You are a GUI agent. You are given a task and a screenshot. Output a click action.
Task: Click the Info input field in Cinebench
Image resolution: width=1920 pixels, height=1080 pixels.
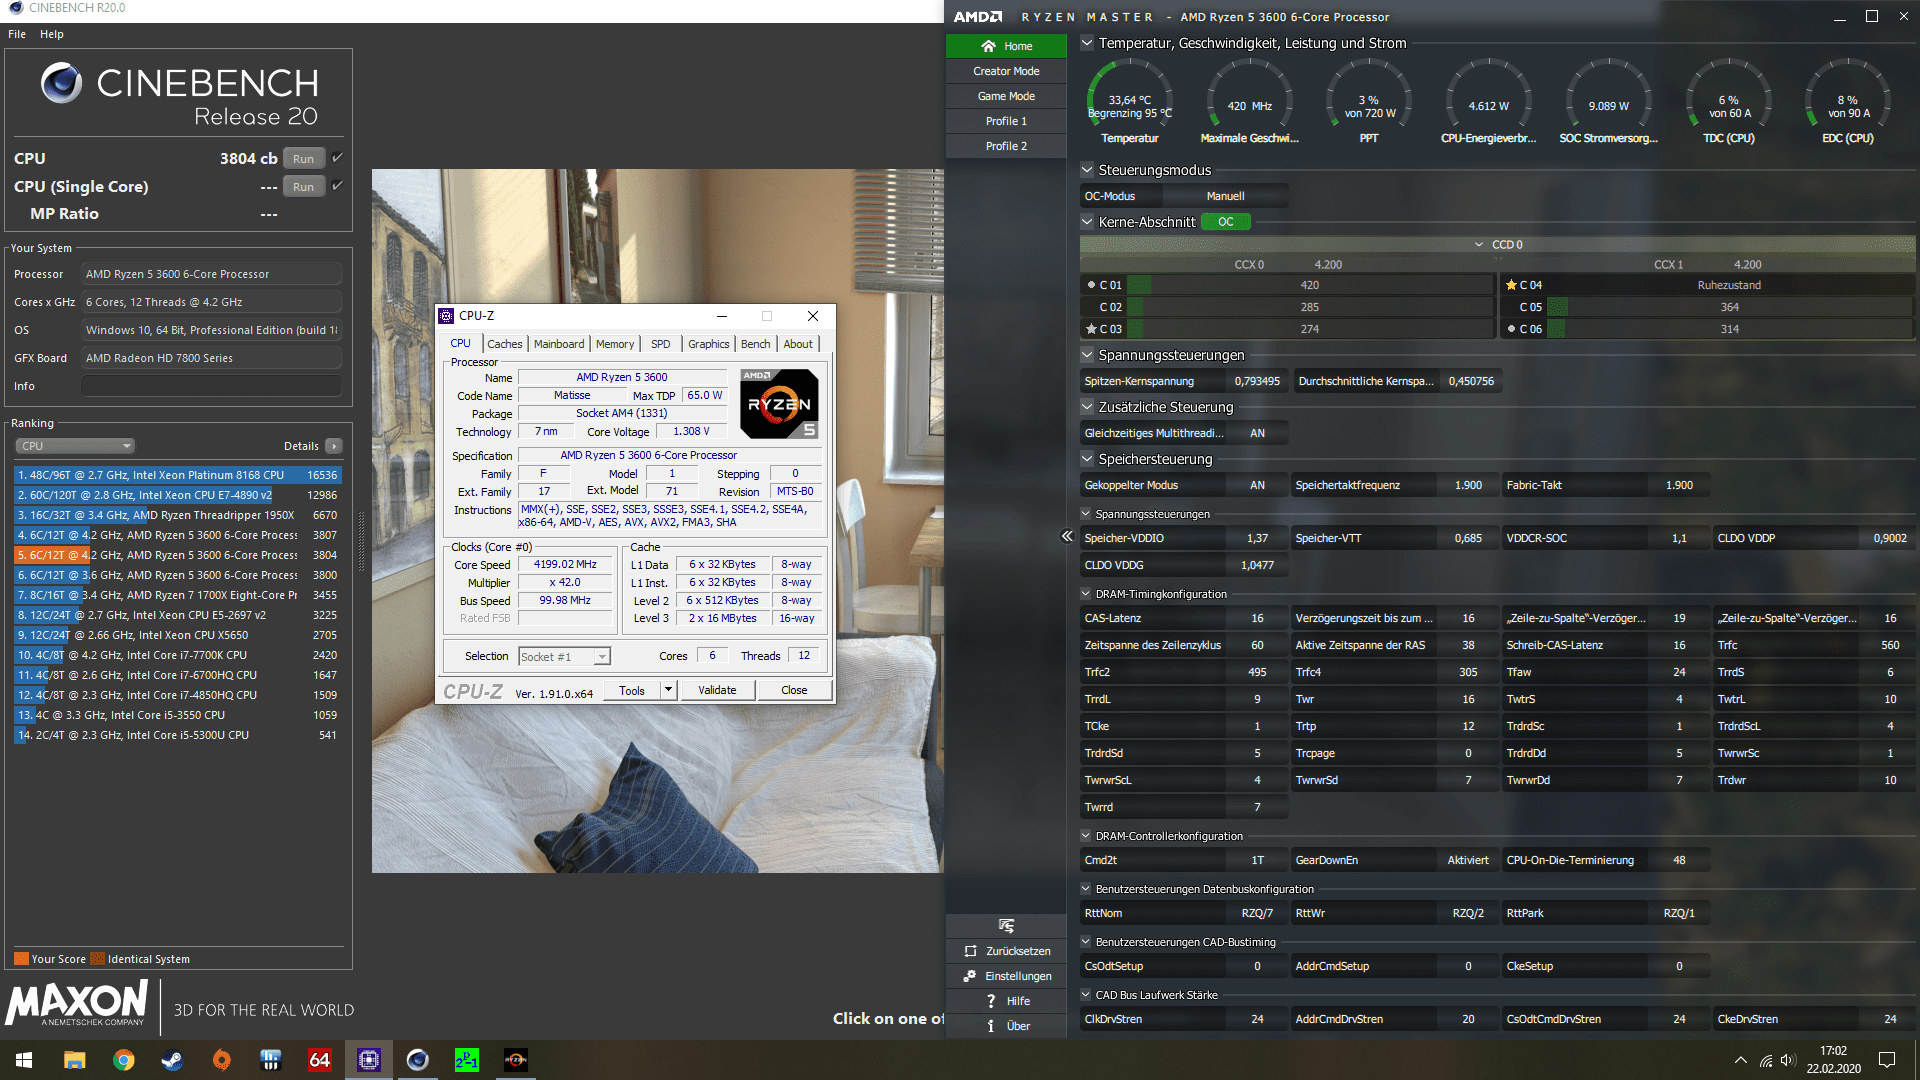point(211,386)
